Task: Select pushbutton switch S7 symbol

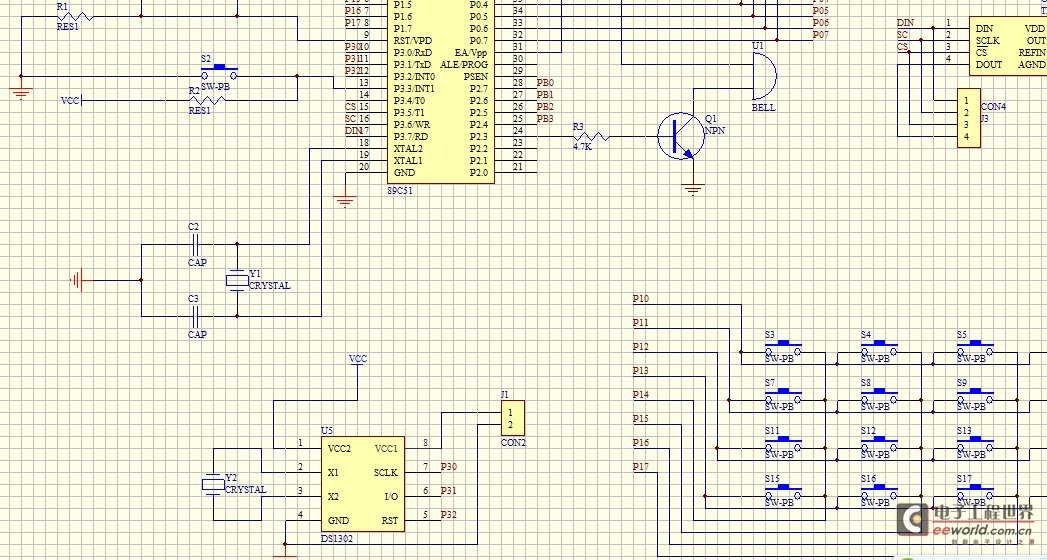Action: pyautogui.click(x=783, y=395)
